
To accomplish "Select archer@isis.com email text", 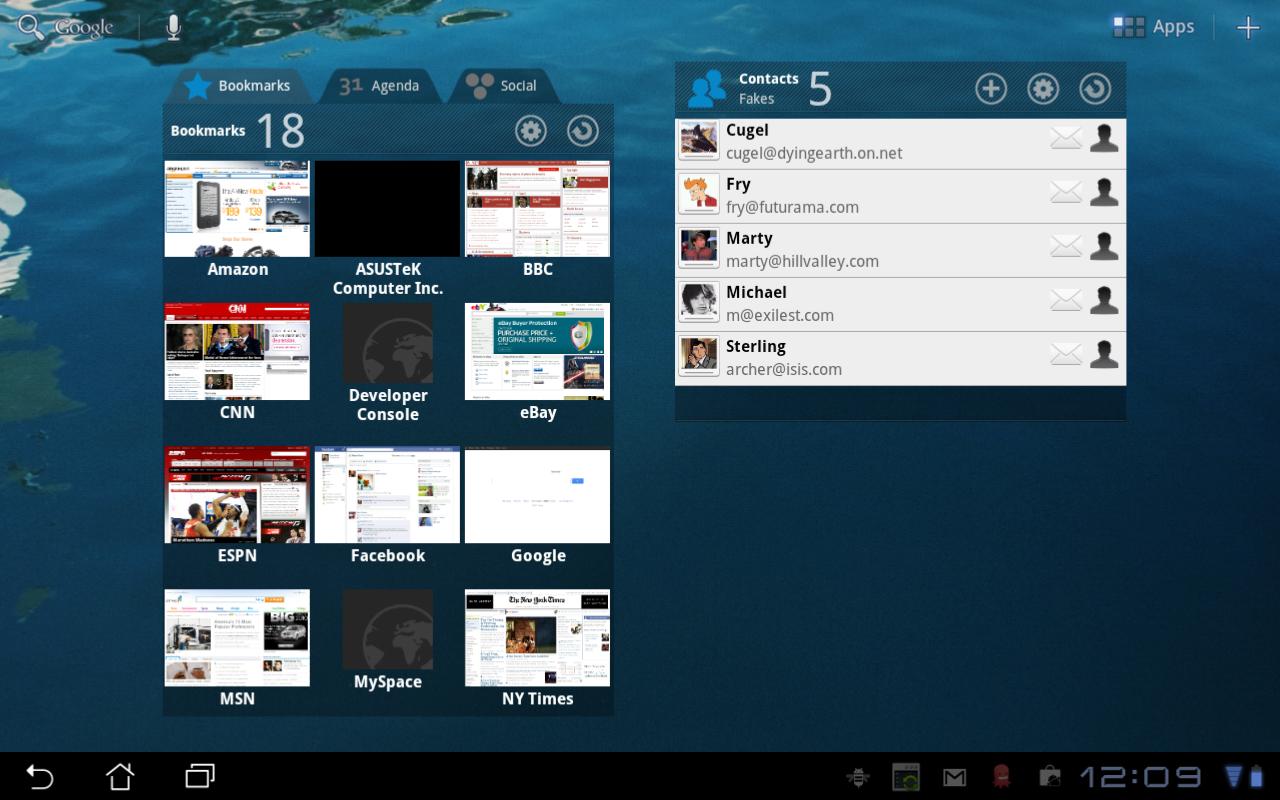I will point(784,369).
